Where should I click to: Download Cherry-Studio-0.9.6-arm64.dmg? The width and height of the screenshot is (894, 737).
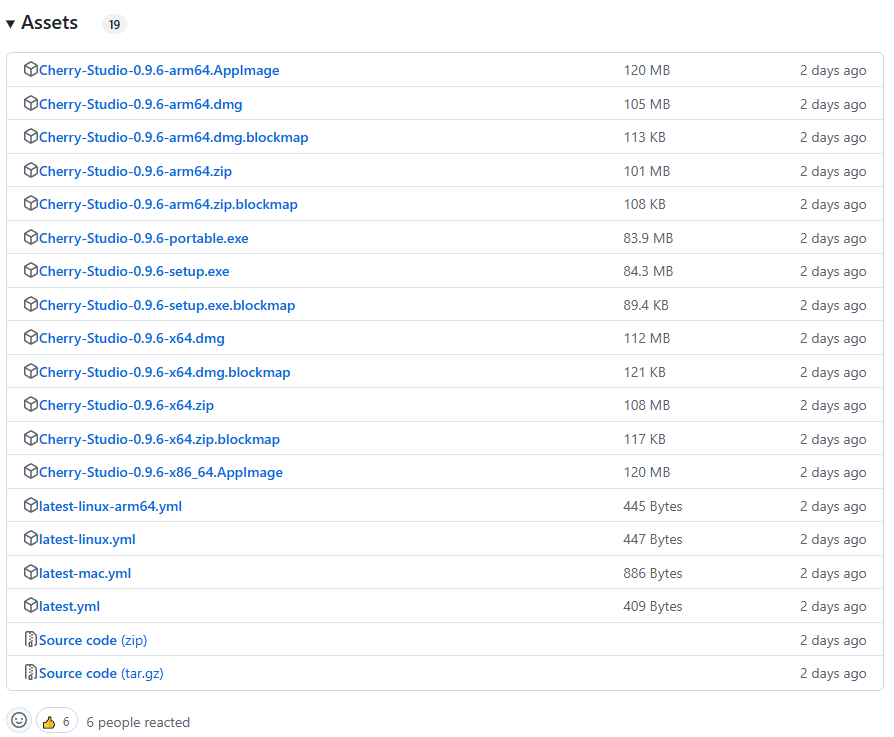tap(140, 104)
